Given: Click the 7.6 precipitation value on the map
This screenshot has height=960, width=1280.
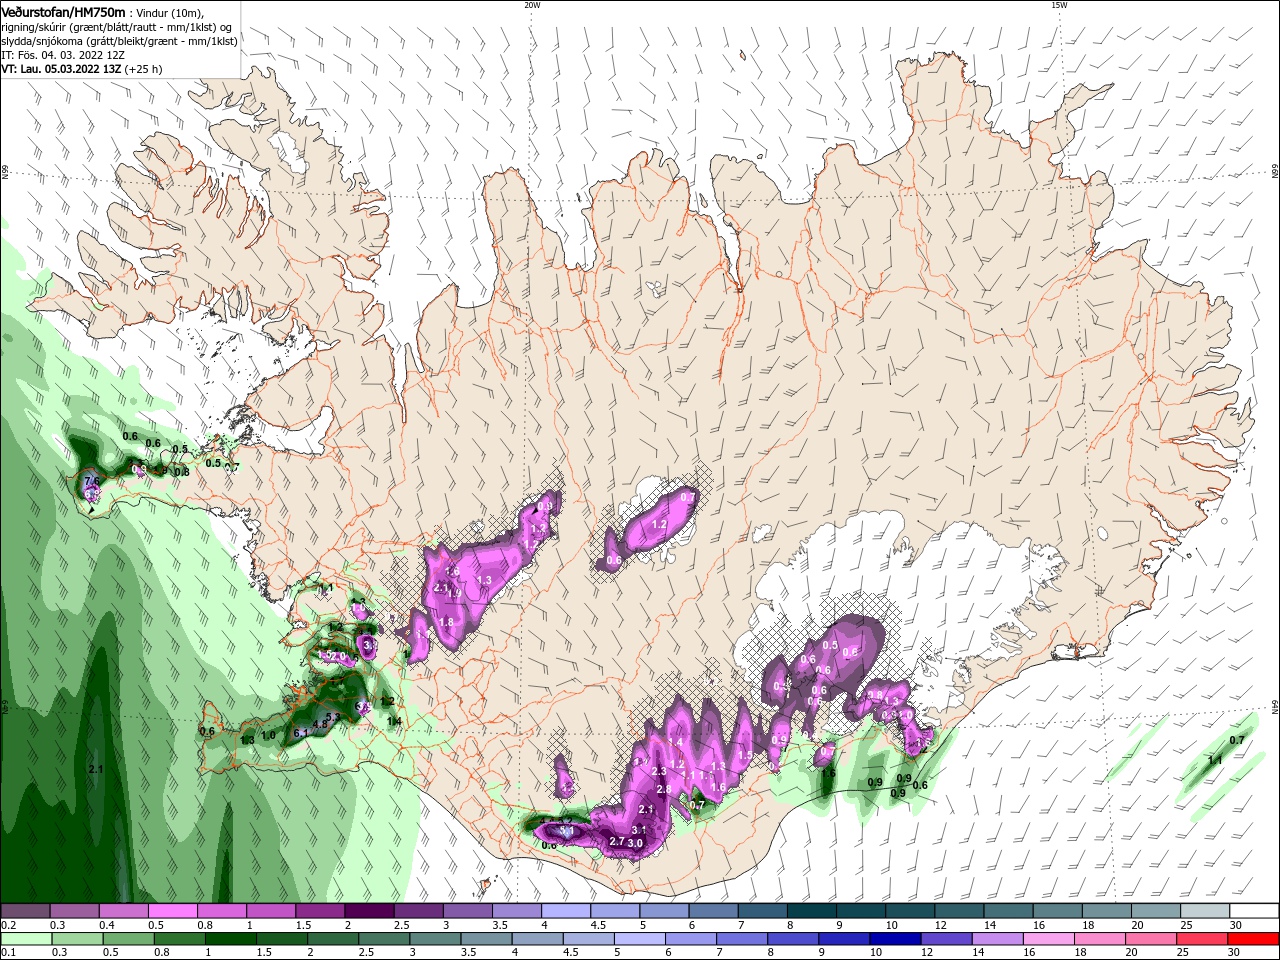Looking at the screenshot, I should pos(92,482).
